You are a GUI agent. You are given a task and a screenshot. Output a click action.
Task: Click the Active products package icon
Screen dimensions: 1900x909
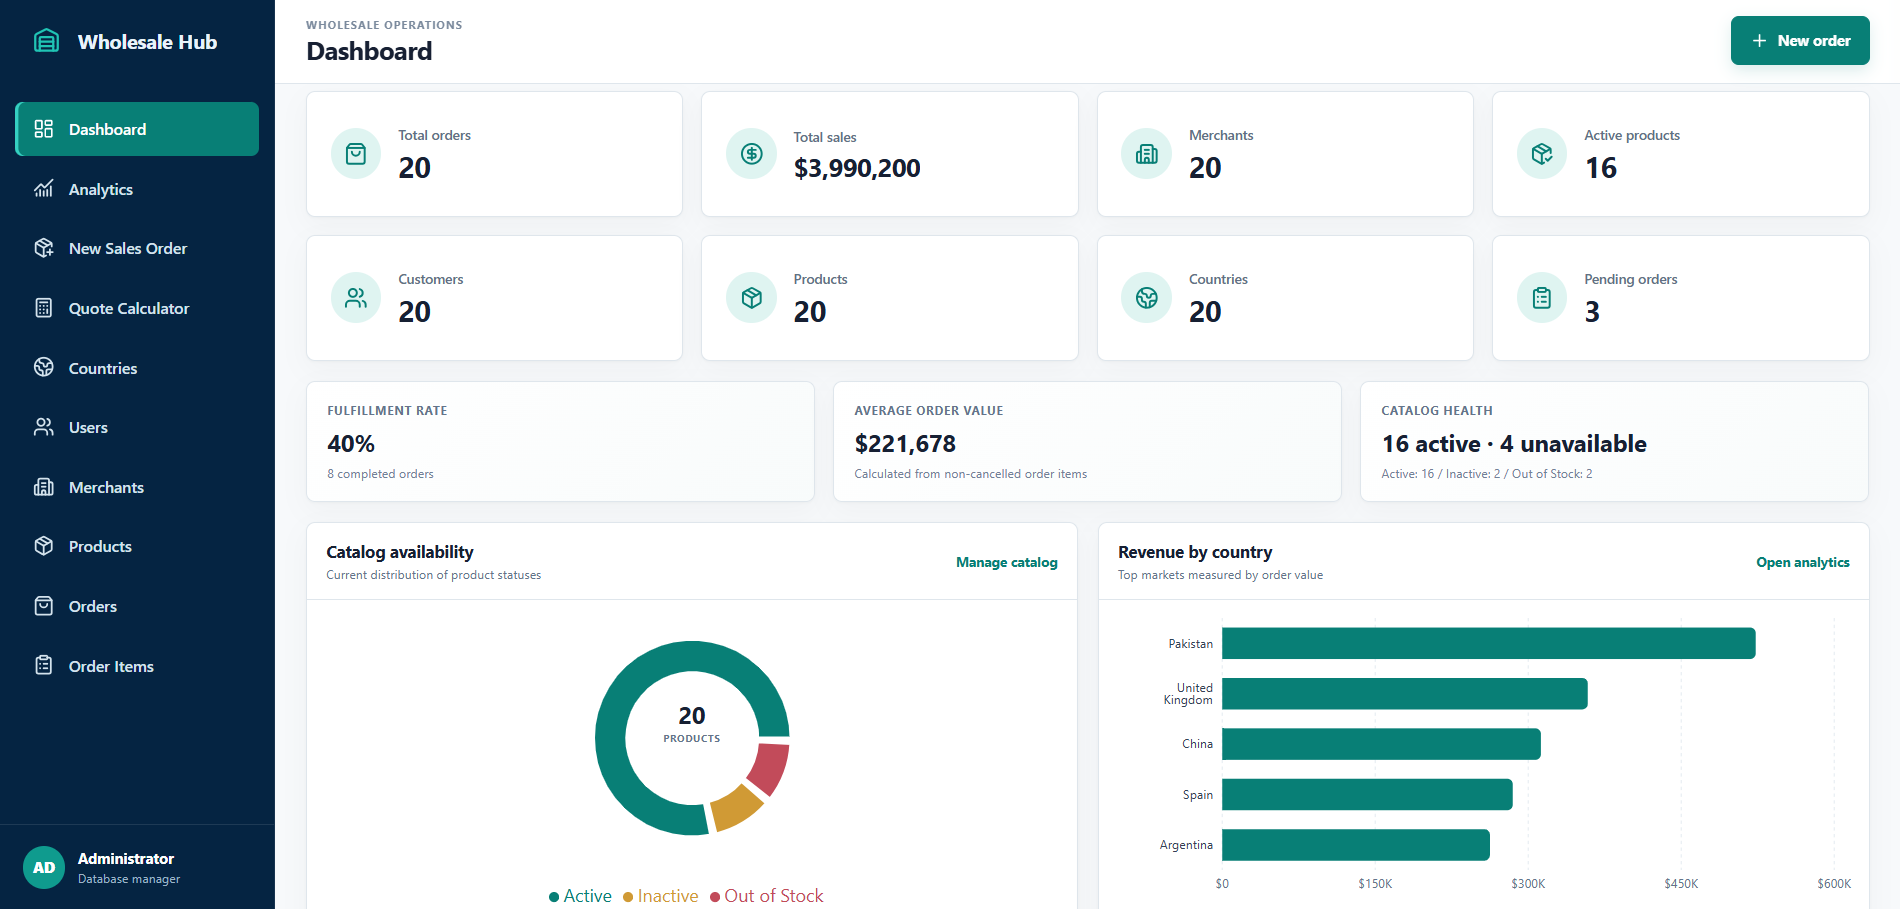pyautogui.click(x=1542, y=154)
